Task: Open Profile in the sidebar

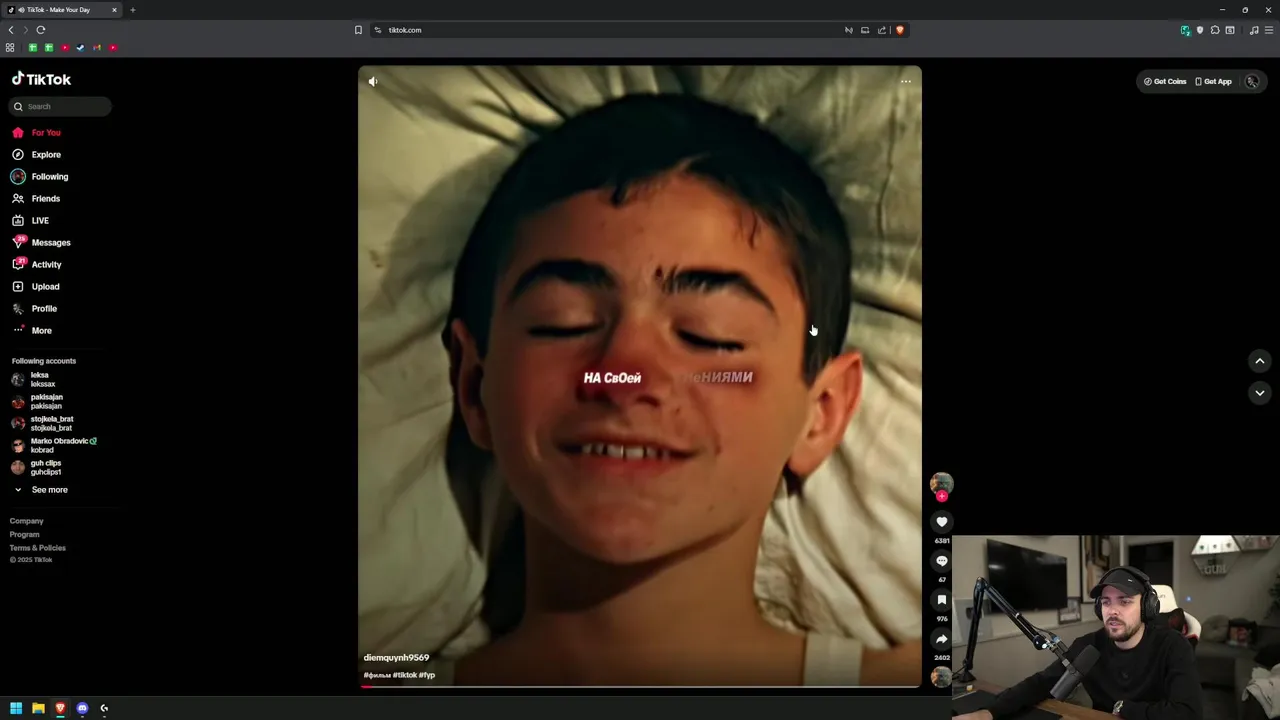Action: tap(35, 308)
